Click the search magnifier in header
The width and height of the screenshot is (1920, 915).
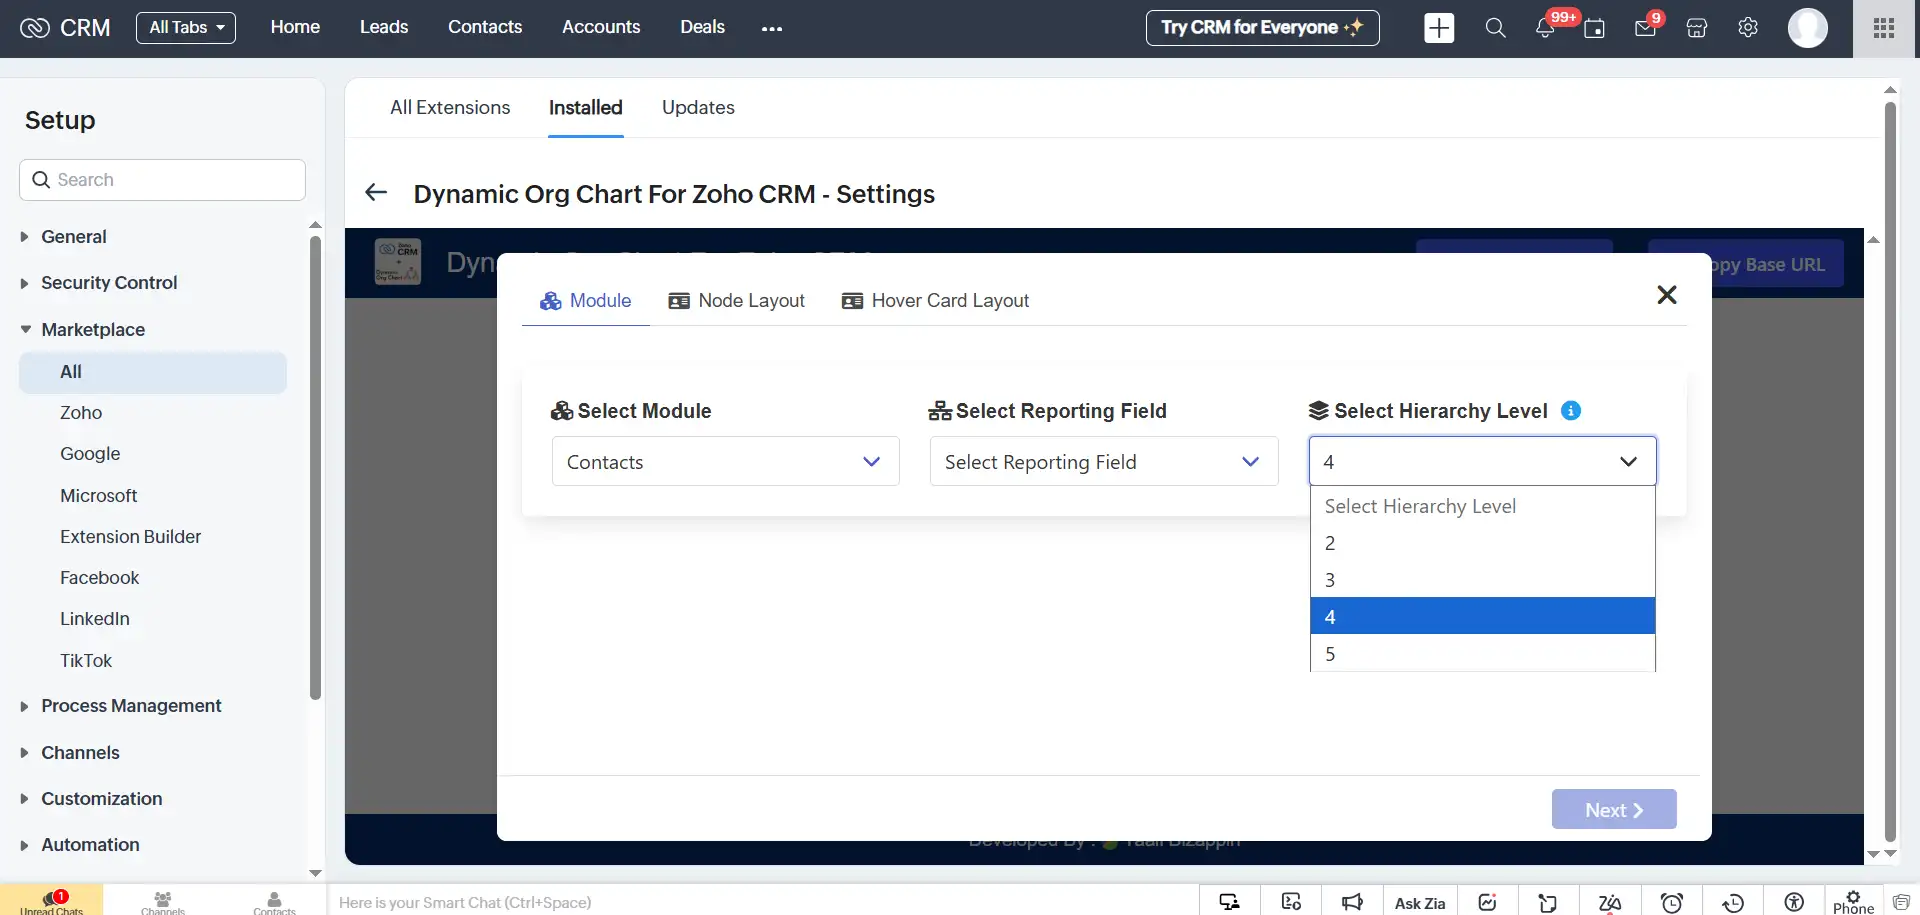1495,28
